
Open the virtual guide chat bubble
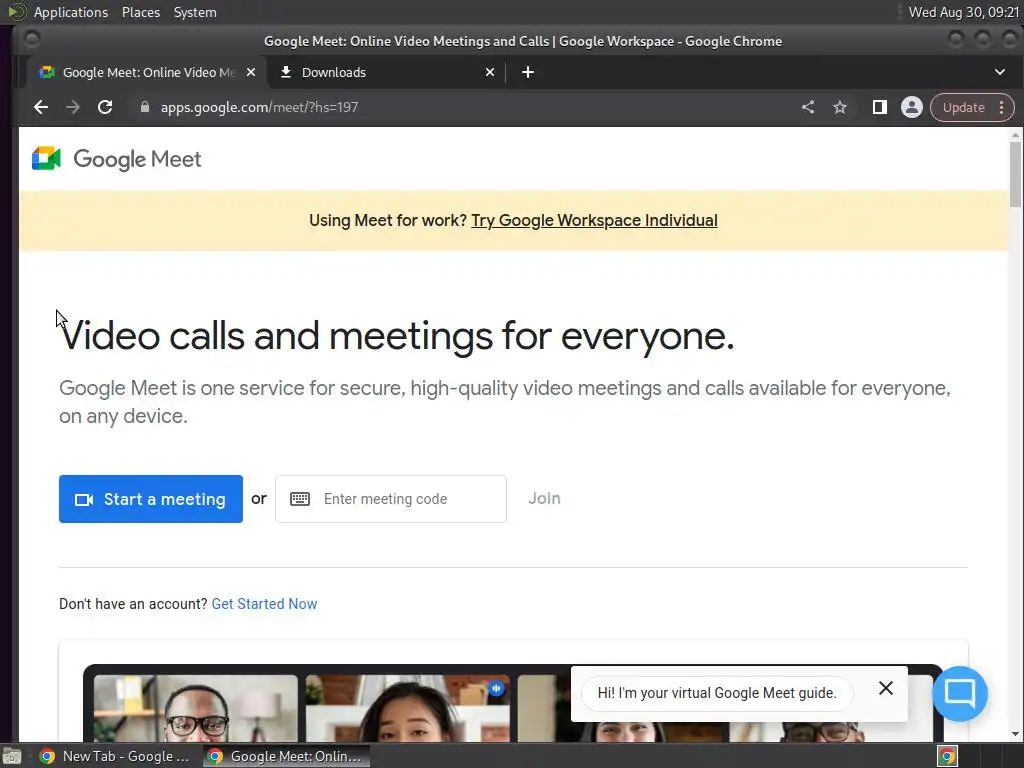pyautogui.click(x=959, y=693)
